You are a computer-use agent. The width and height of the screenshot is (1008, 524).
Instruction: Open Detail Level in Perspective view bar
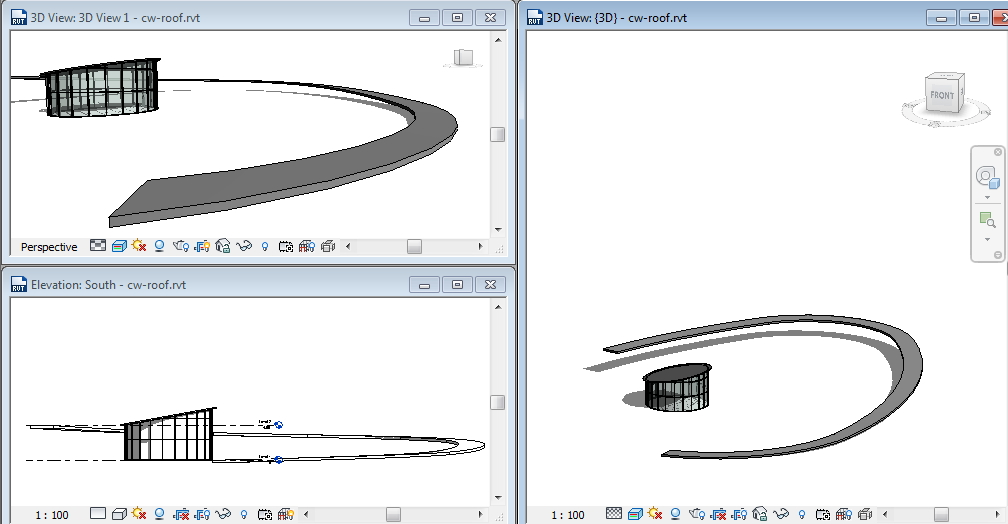click(98, 246)
